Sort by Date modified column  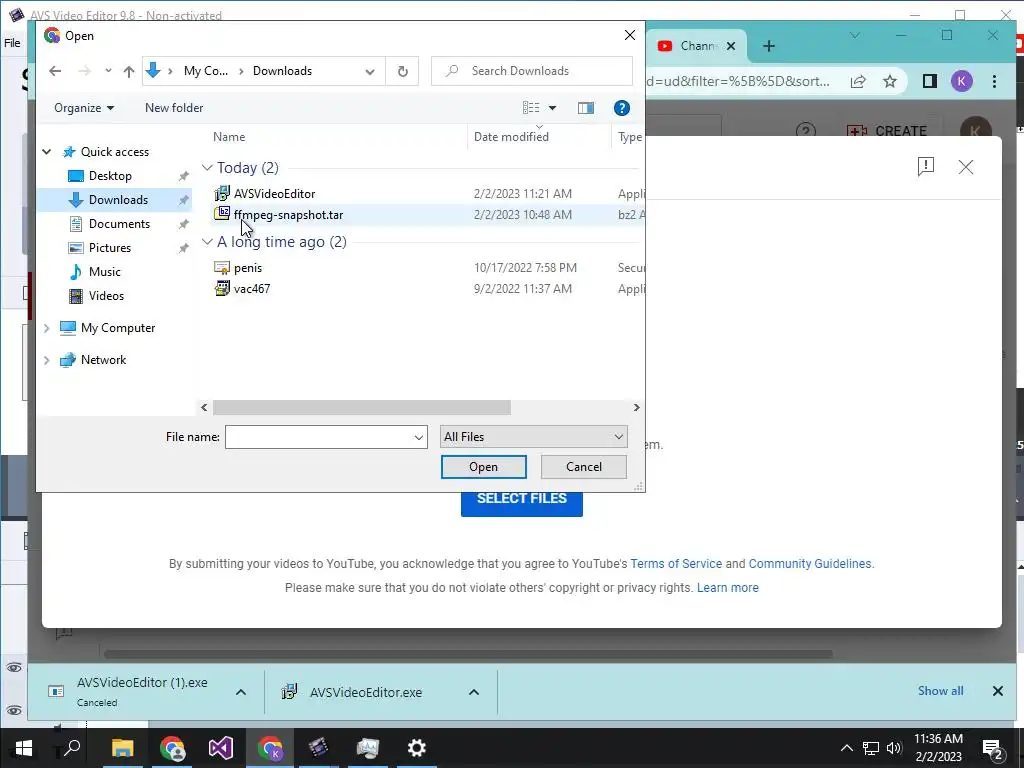pyautogui.click(x=511, y=136)
